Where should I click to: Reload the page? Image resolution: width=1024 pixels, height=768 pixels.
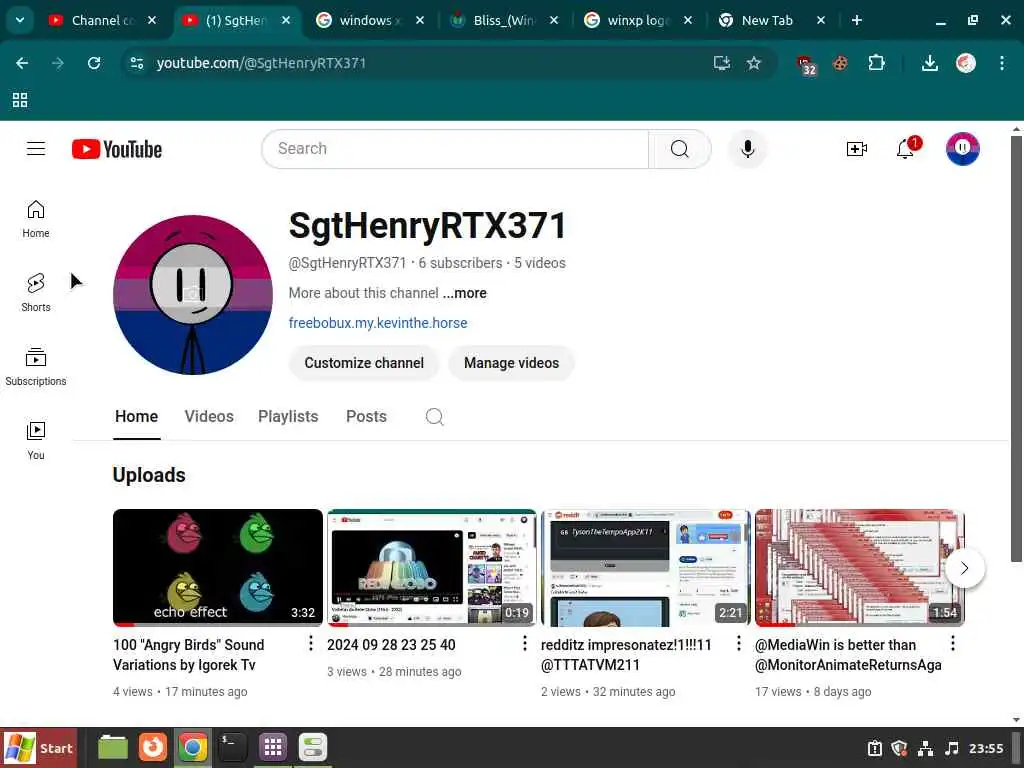[94, 63]
